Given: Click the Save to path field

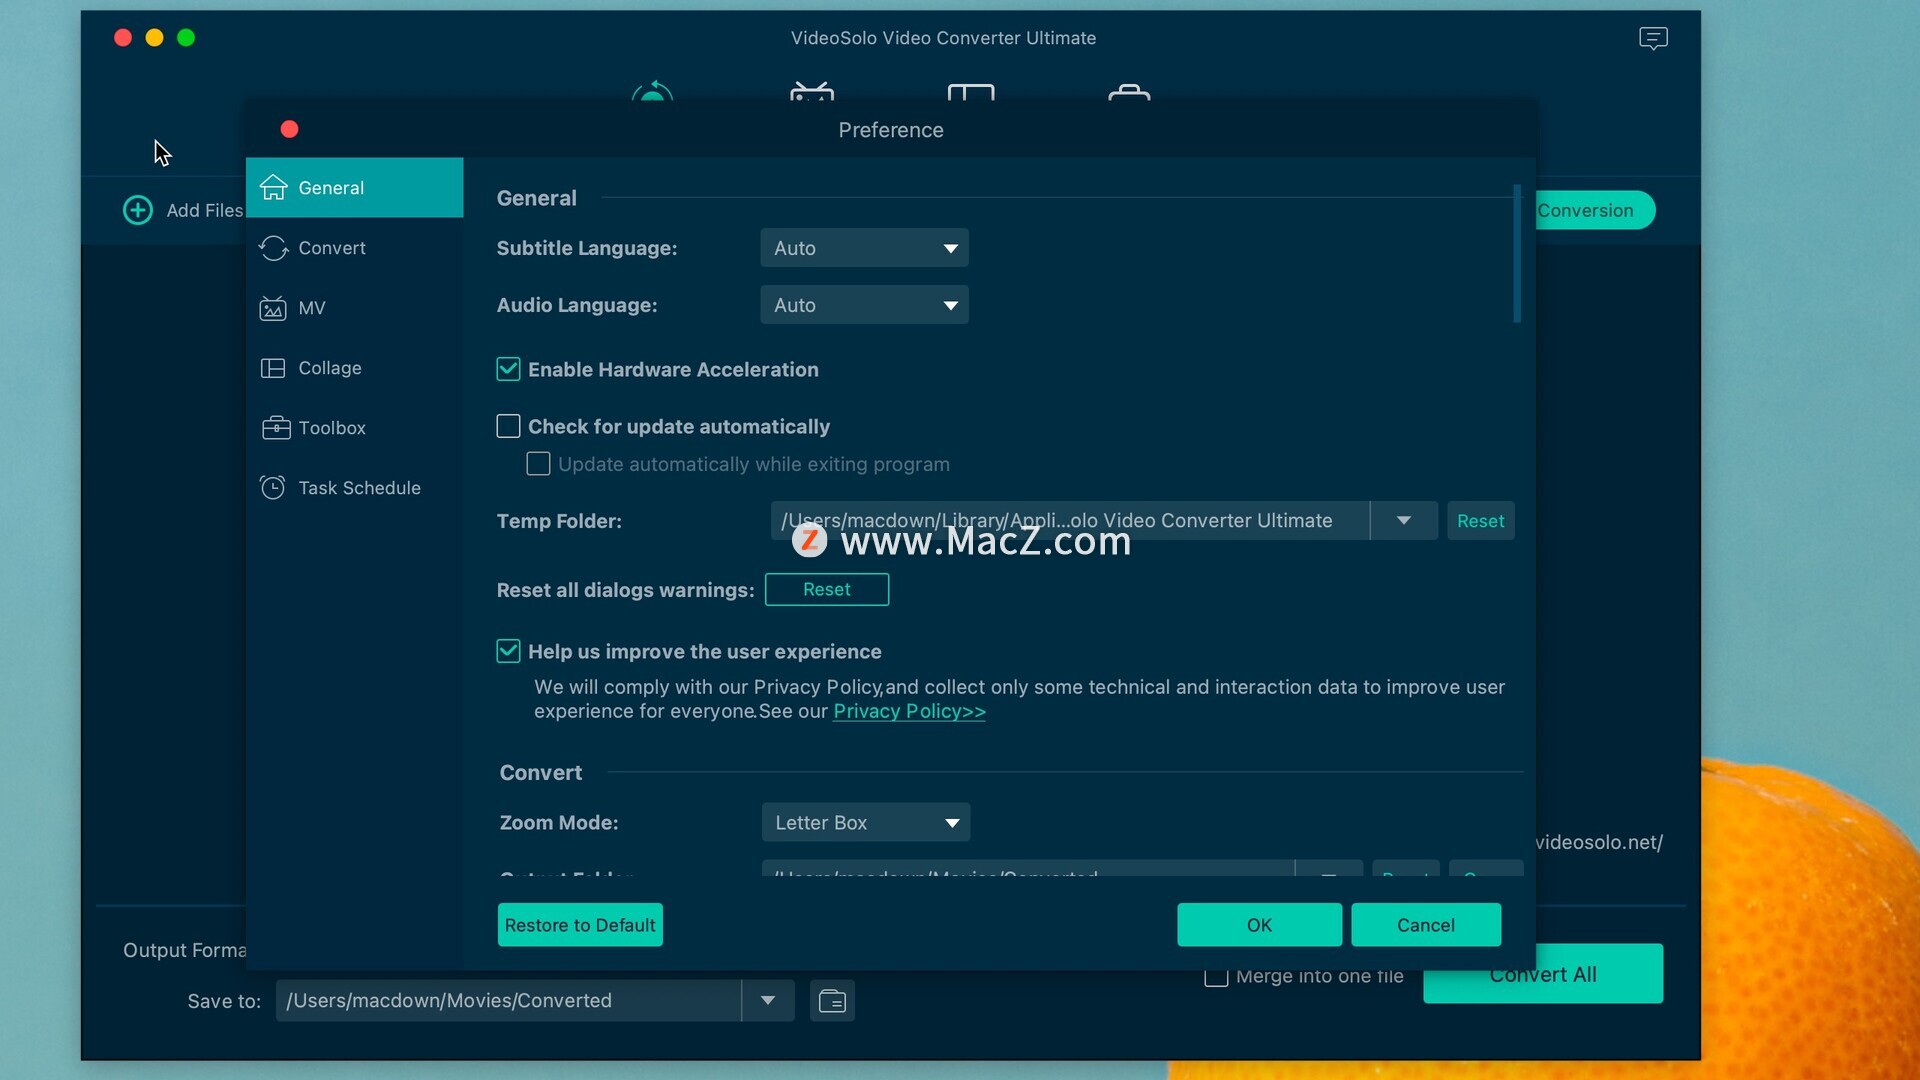Looking at the screenshot, I should pos(508,1000).
